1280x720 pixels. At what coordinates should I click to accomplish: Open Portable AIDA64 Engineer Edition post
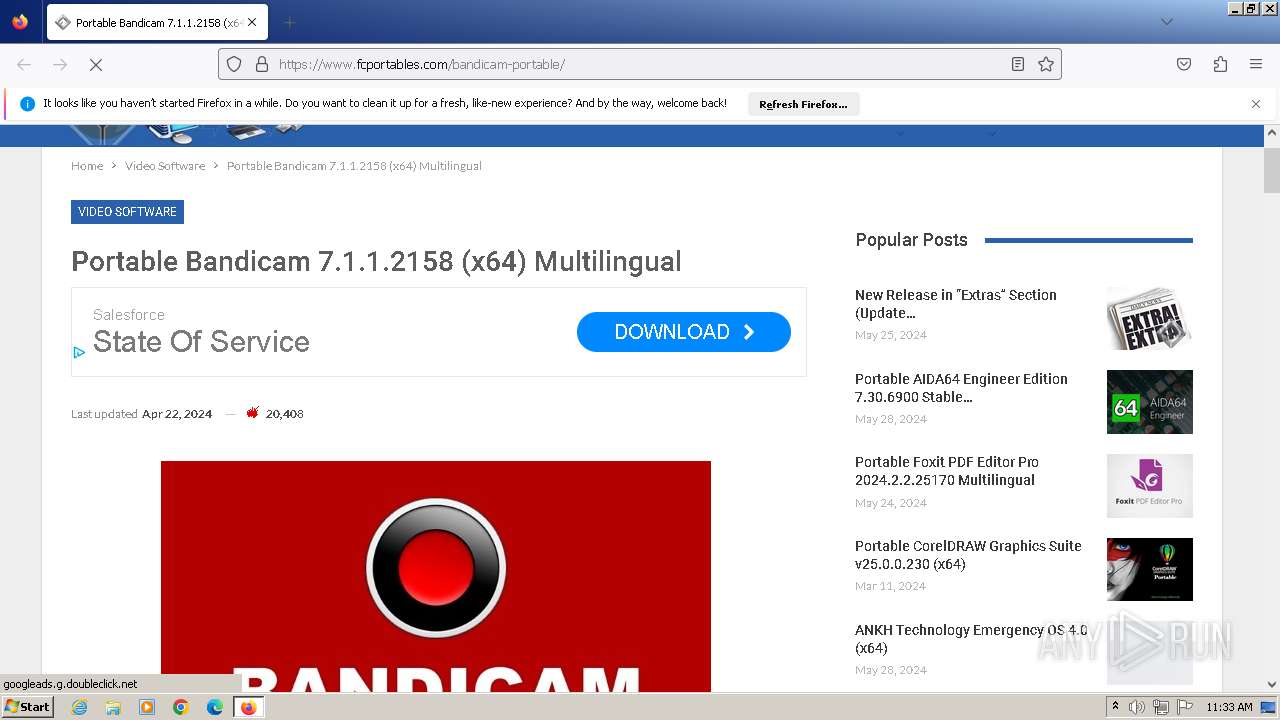[x=961, y=388]
